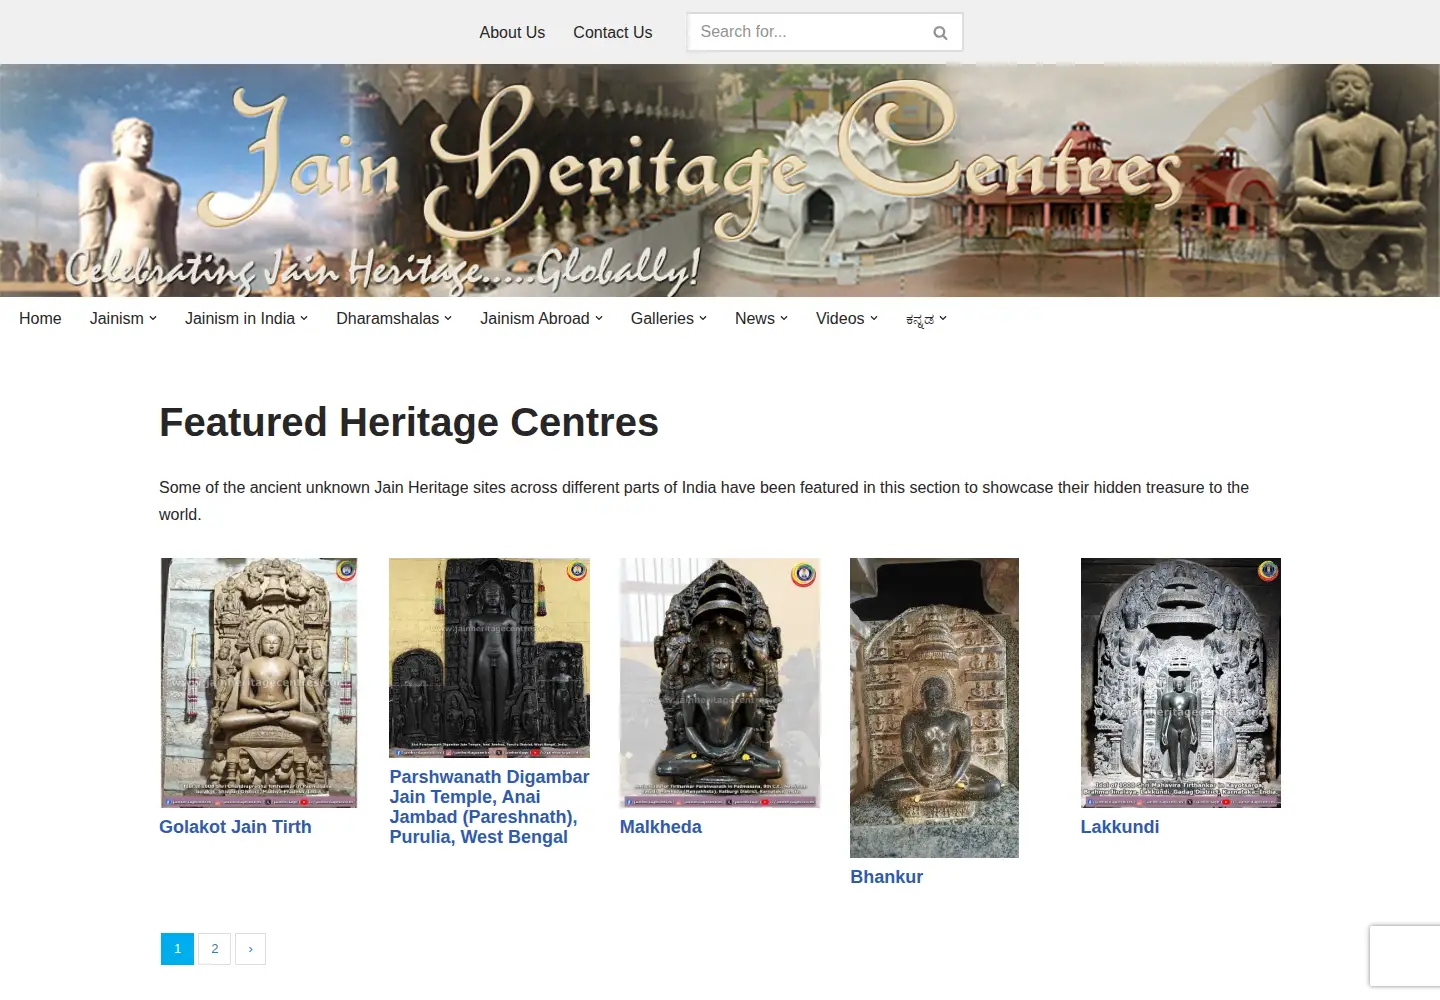Viewport: 1440px width, 1000px height.
Task: Open the Parshwanath Digambar Jain Temple thumbnail
Action: [489, 658]
